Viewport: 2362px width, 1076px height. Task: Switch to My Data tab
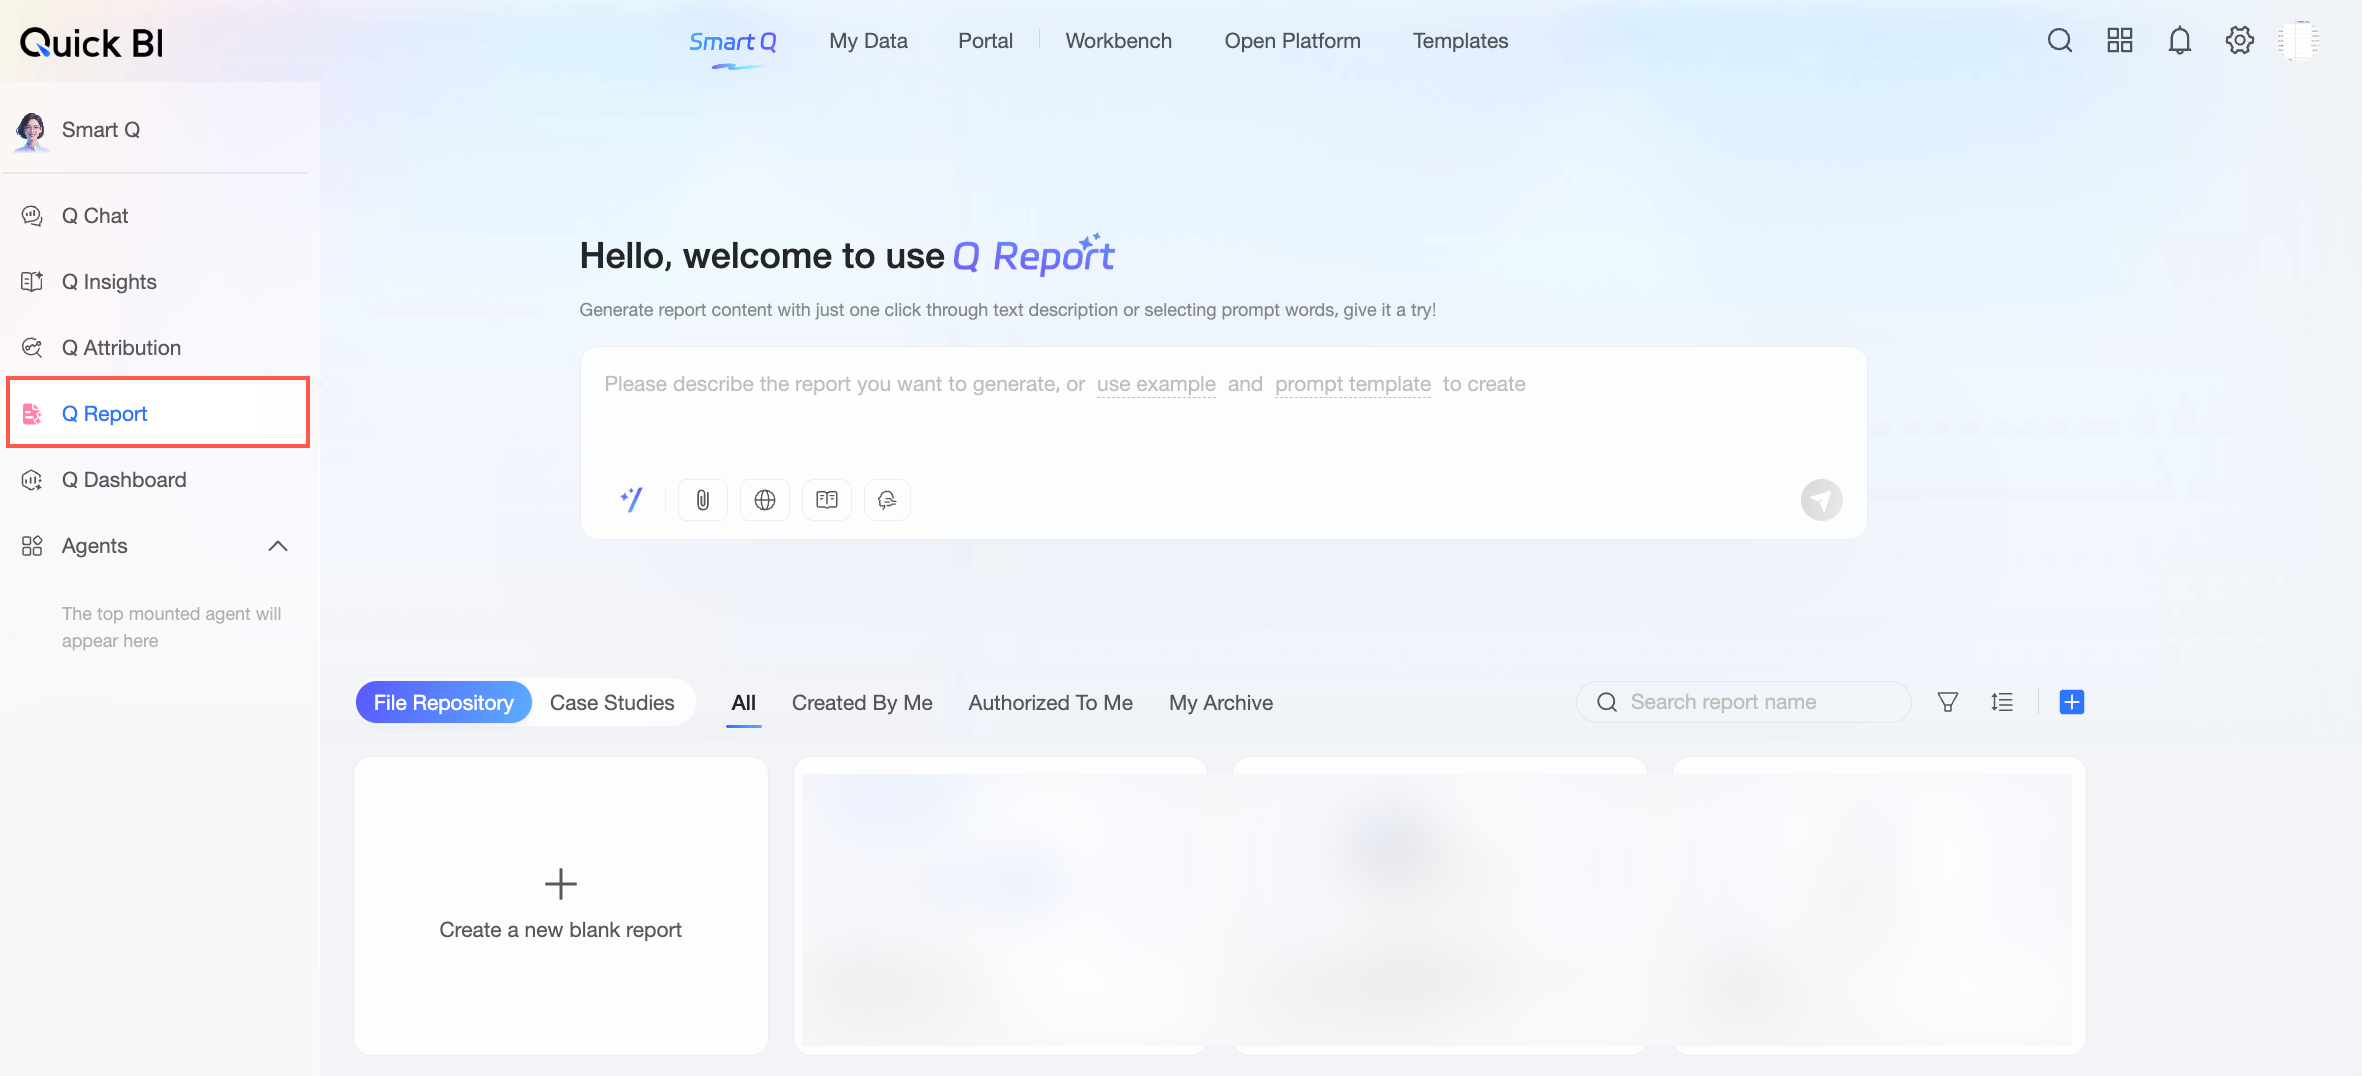868,41
